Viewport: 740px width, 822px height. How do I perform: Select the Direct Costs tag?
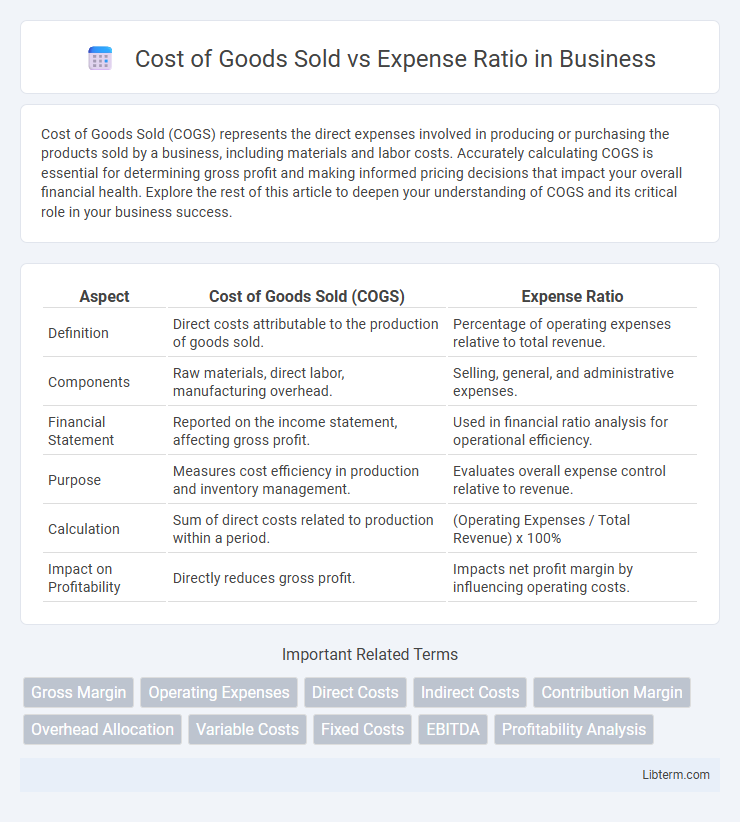point(355,693)
